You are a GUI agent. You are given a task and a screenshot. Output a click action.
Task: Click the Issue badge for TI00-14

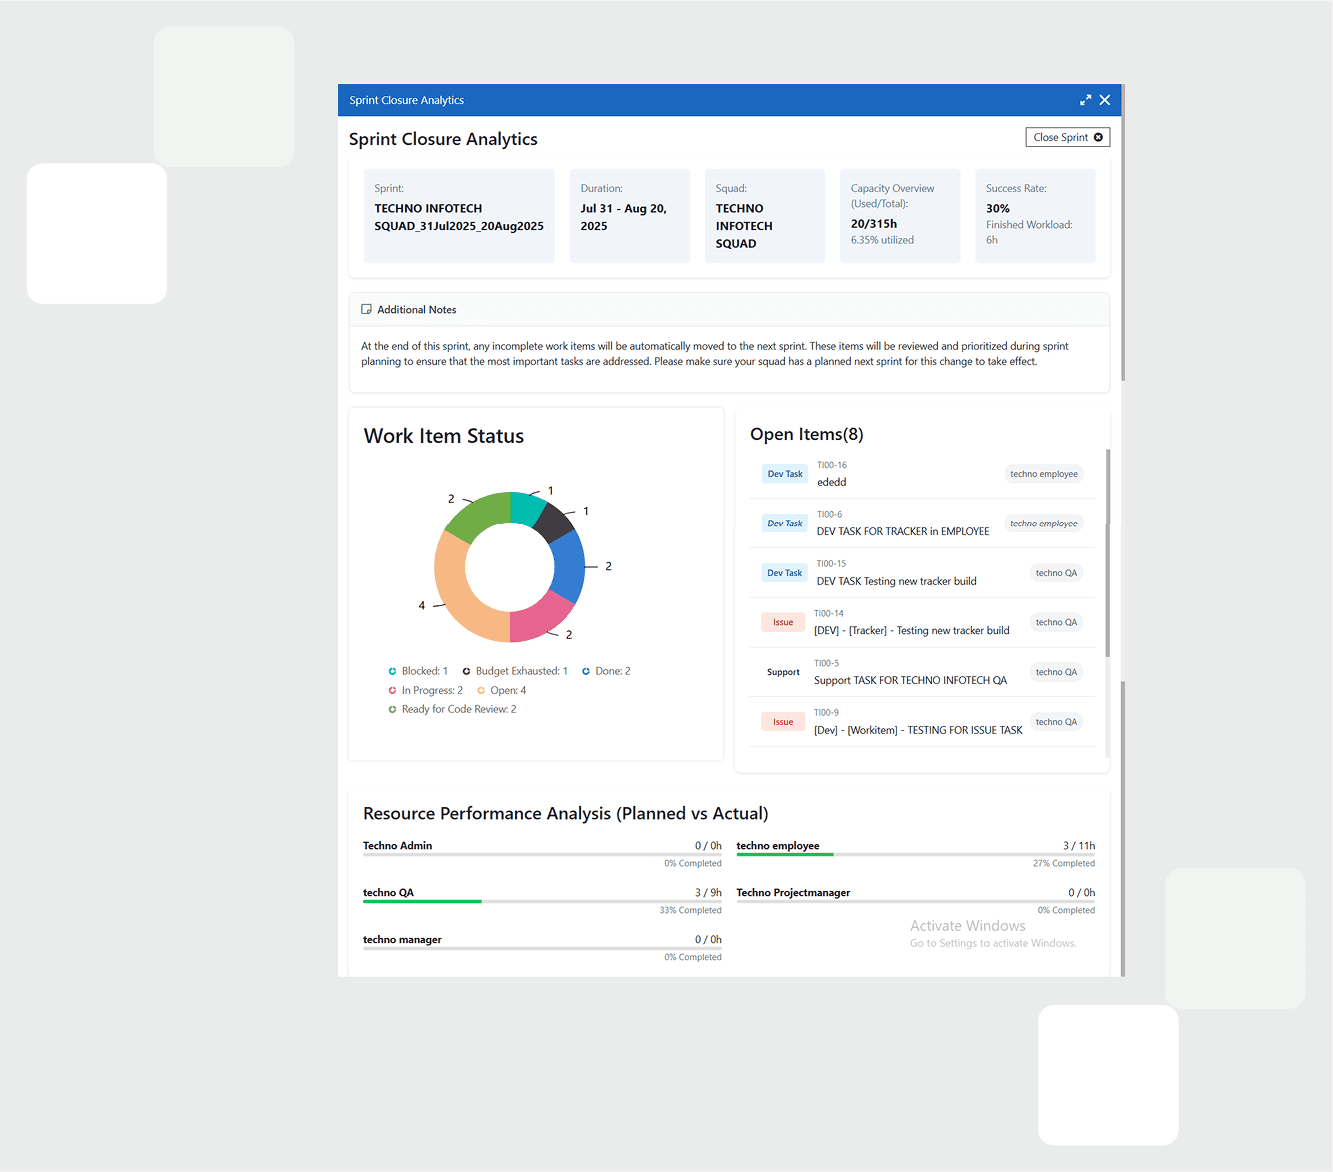pyautogui.click(x=783, y=622)
